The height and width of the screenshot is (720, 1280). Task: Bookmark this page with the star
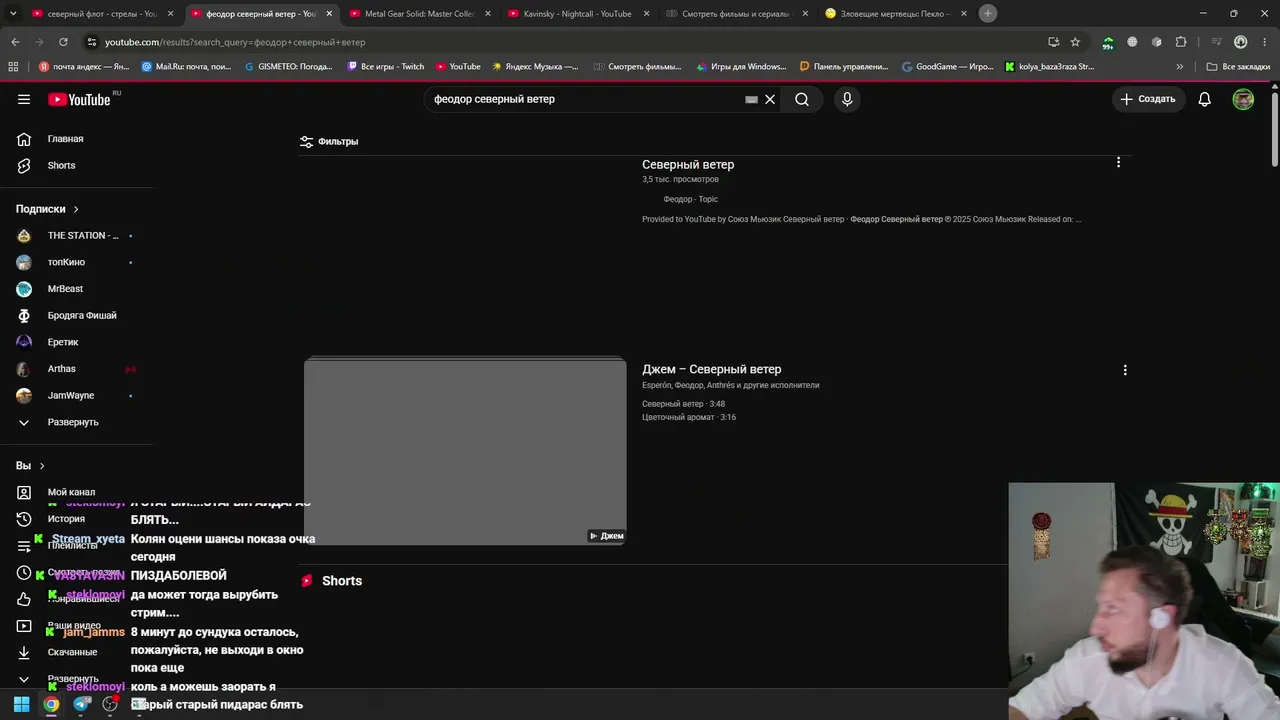tap(1075, 42)
